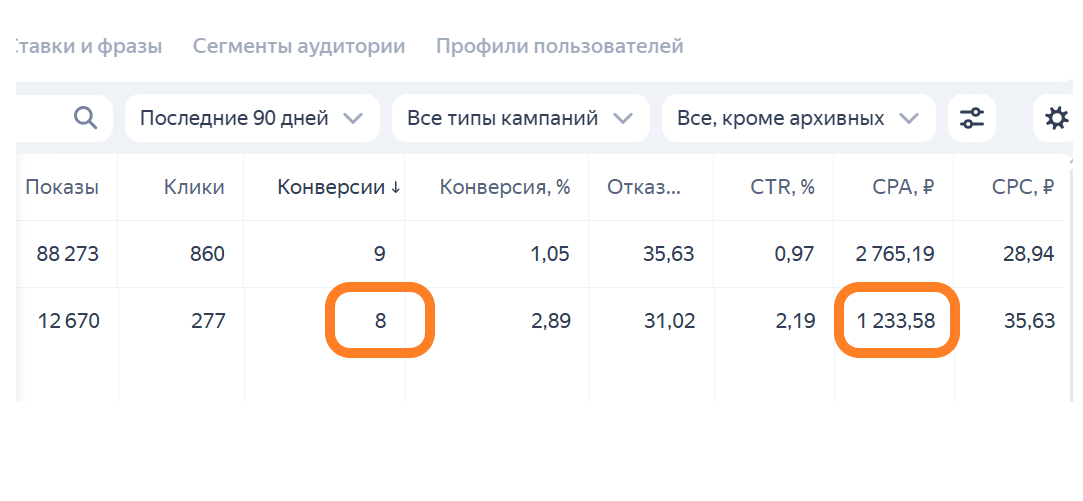Open the gear column settings
This screenshot has width=1083, height=501.
pyautogui.click(x=1056, y=118)
